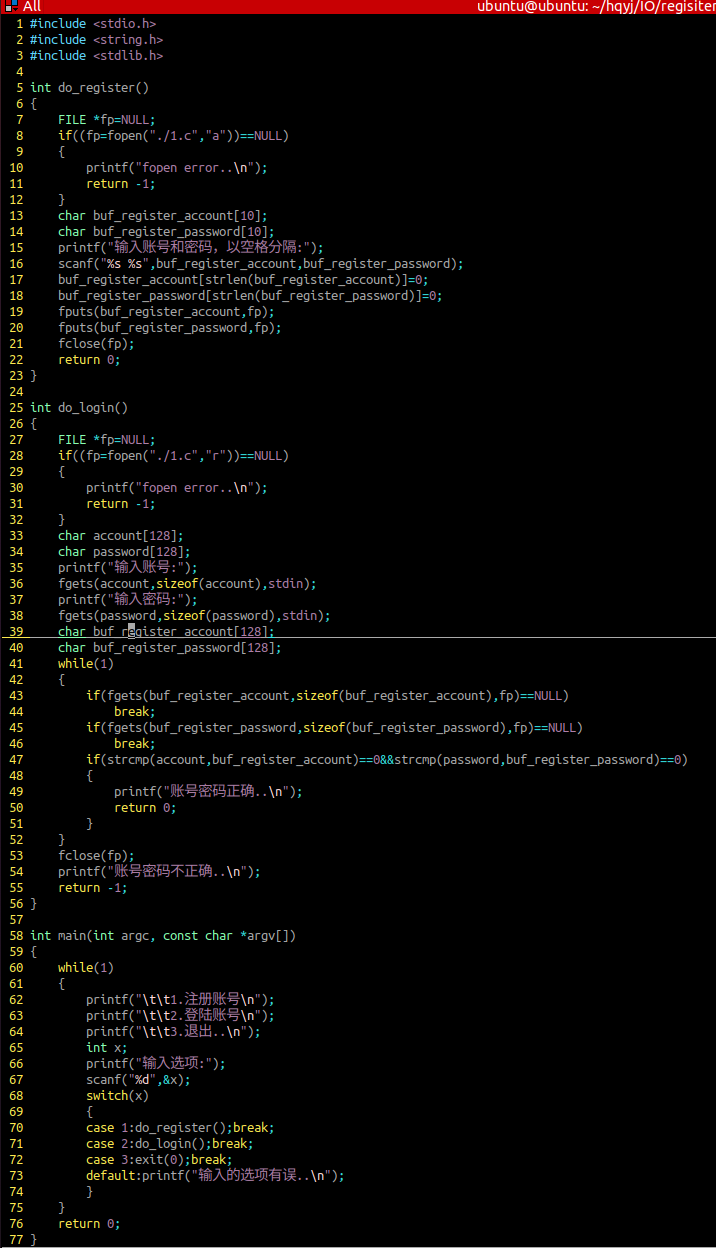The width and height of the screenshot is (716, 1248).
Task: Click 'char buf_register_password[128];' on line 40
Action: click(x=170, y=648)
